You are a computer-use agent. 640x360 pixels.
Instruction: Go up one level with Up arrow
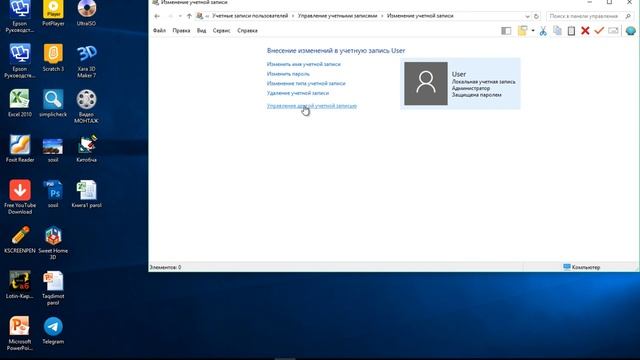(189, 16)
